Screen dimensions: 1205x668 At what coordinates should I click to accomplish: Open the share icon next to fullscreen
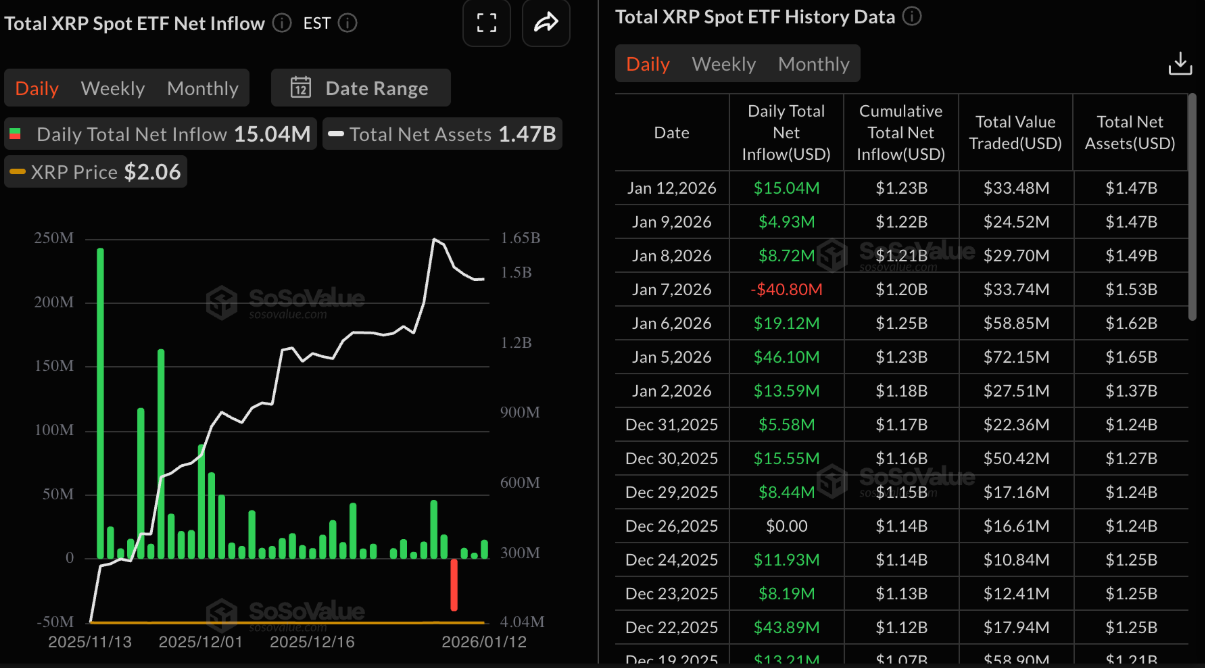(x=546, y=22)
